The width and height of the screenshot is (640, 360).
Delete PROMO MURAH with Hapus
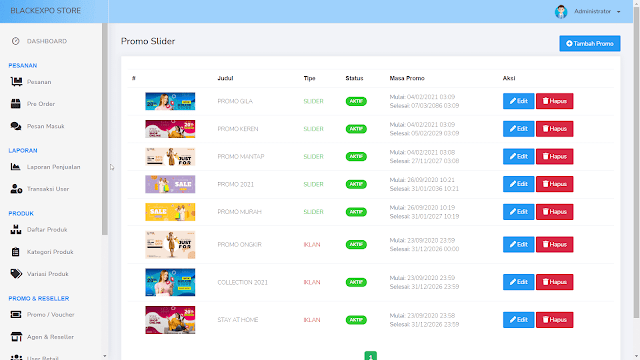554,212
